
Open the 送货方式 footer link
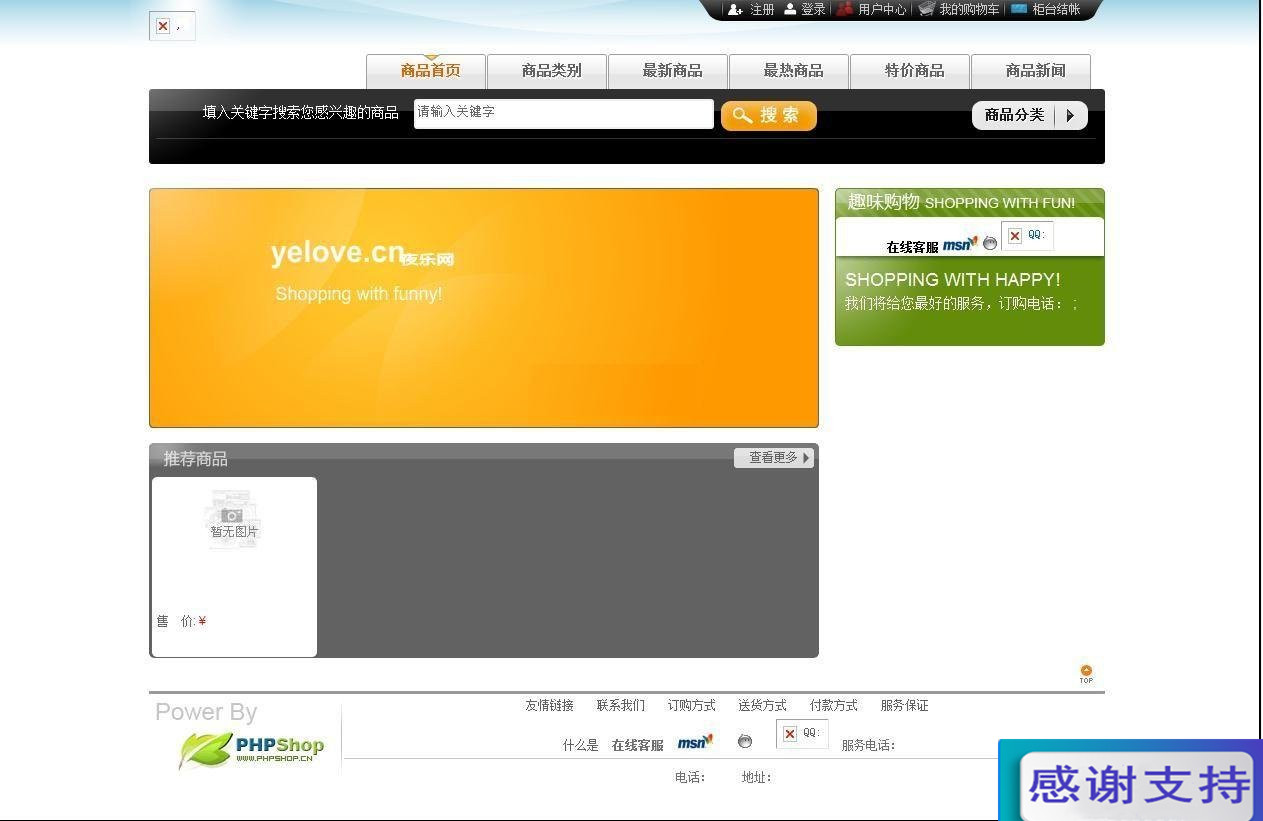(763, 705)
